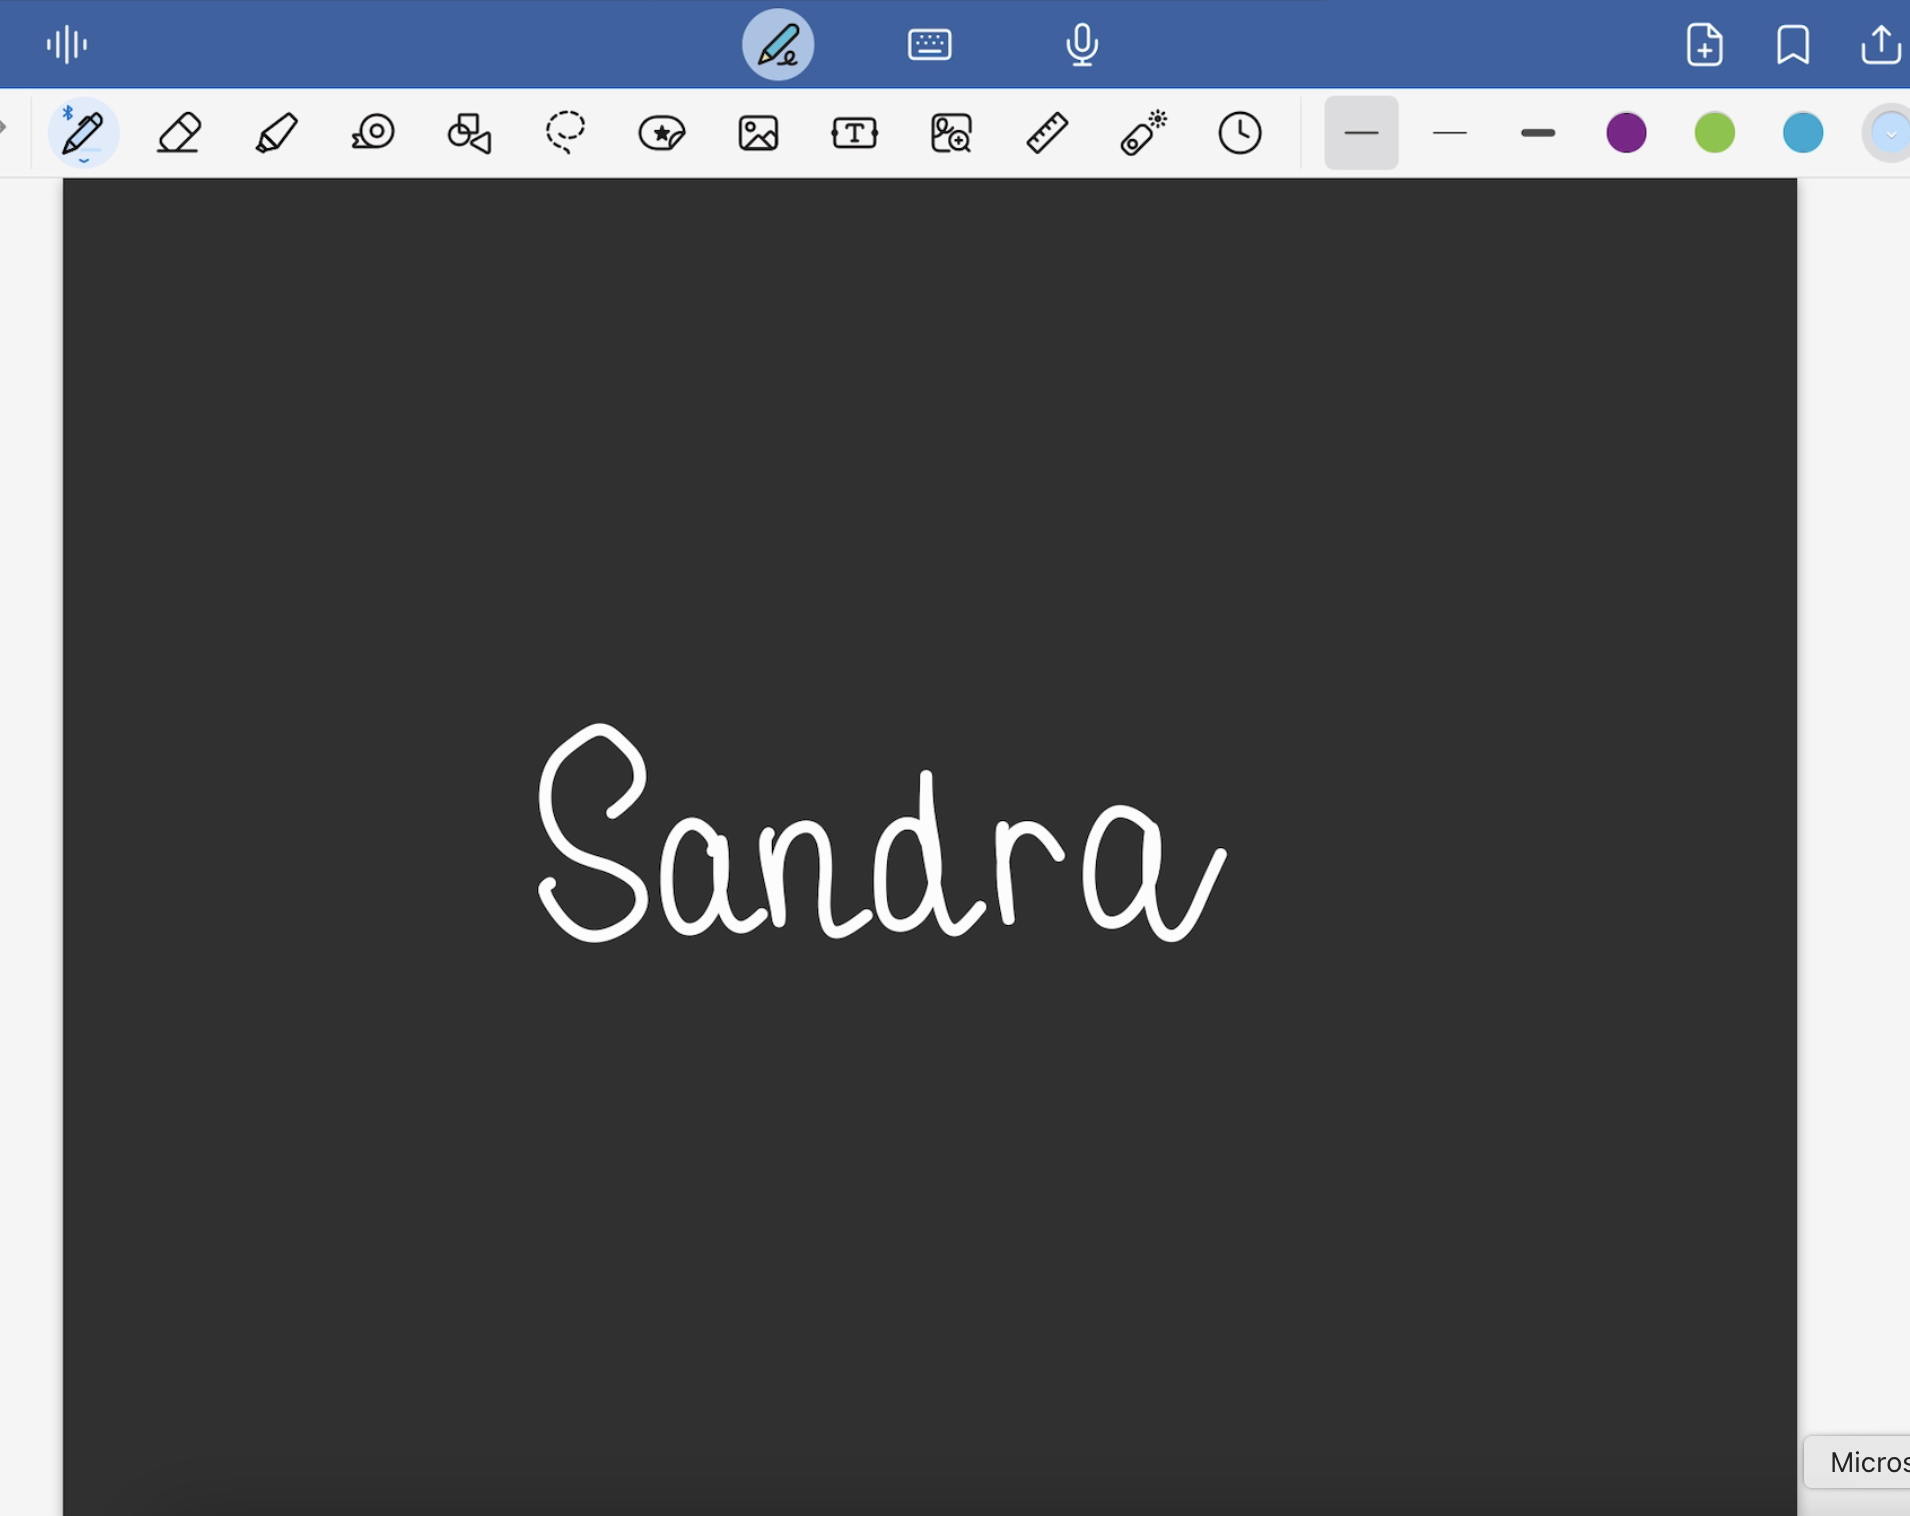1910x1516 pixels.
Task: Select the Highlighter tool
Action: pyautogui.click(x=276, y=133)
